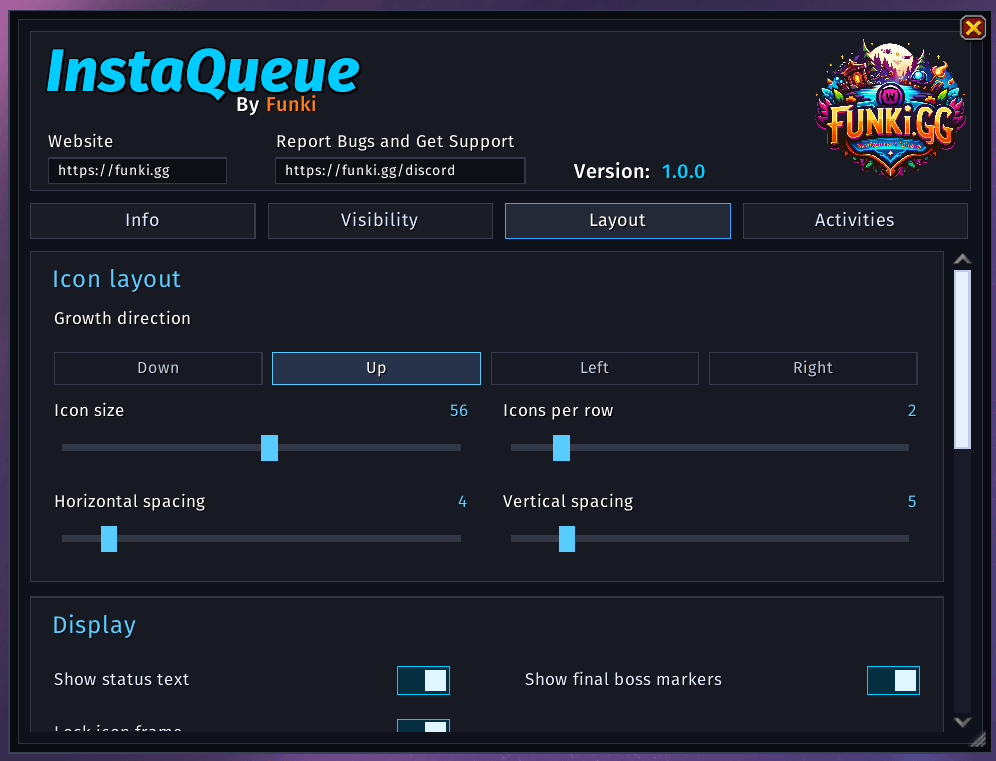Click the Icon layout section heading
Image resolution: width=996 pixels, height=761 pixels.
[x=117, y=279]
